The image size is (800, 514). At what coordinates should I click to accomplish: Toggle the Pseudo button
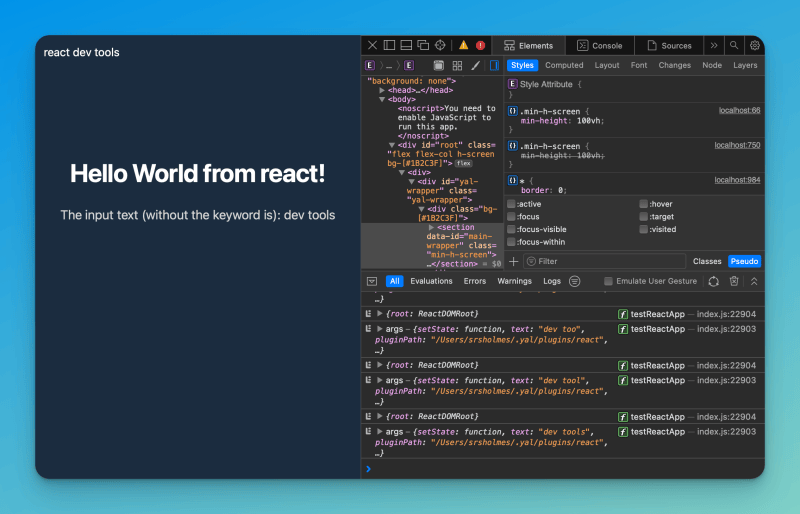point(744,261)
